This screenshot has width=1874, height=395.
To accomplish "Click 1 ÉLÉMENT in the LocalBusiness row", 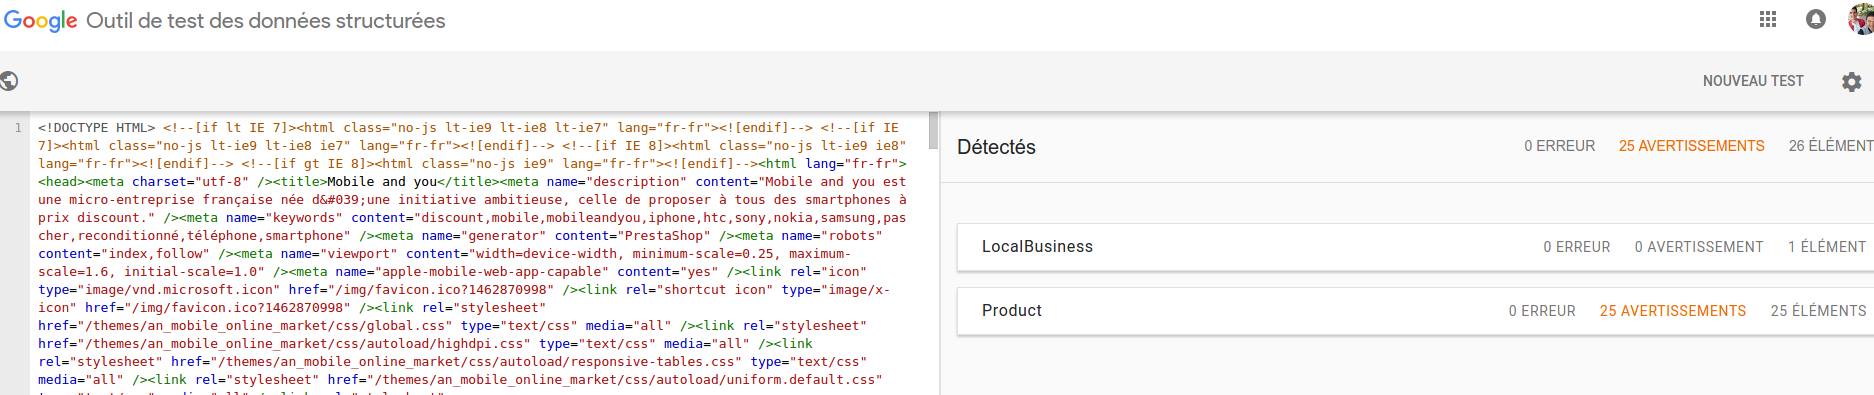I will pos(1827,247).
